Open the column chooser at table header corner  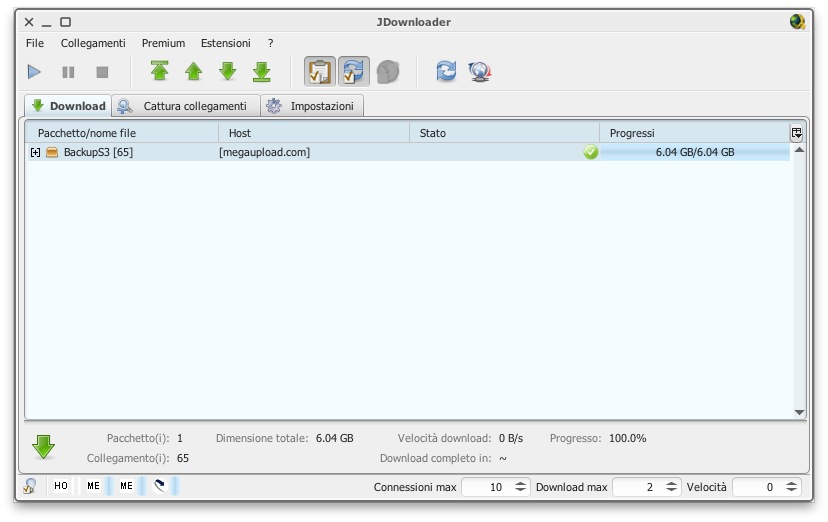pyautogui.click(x=796, y=133)
